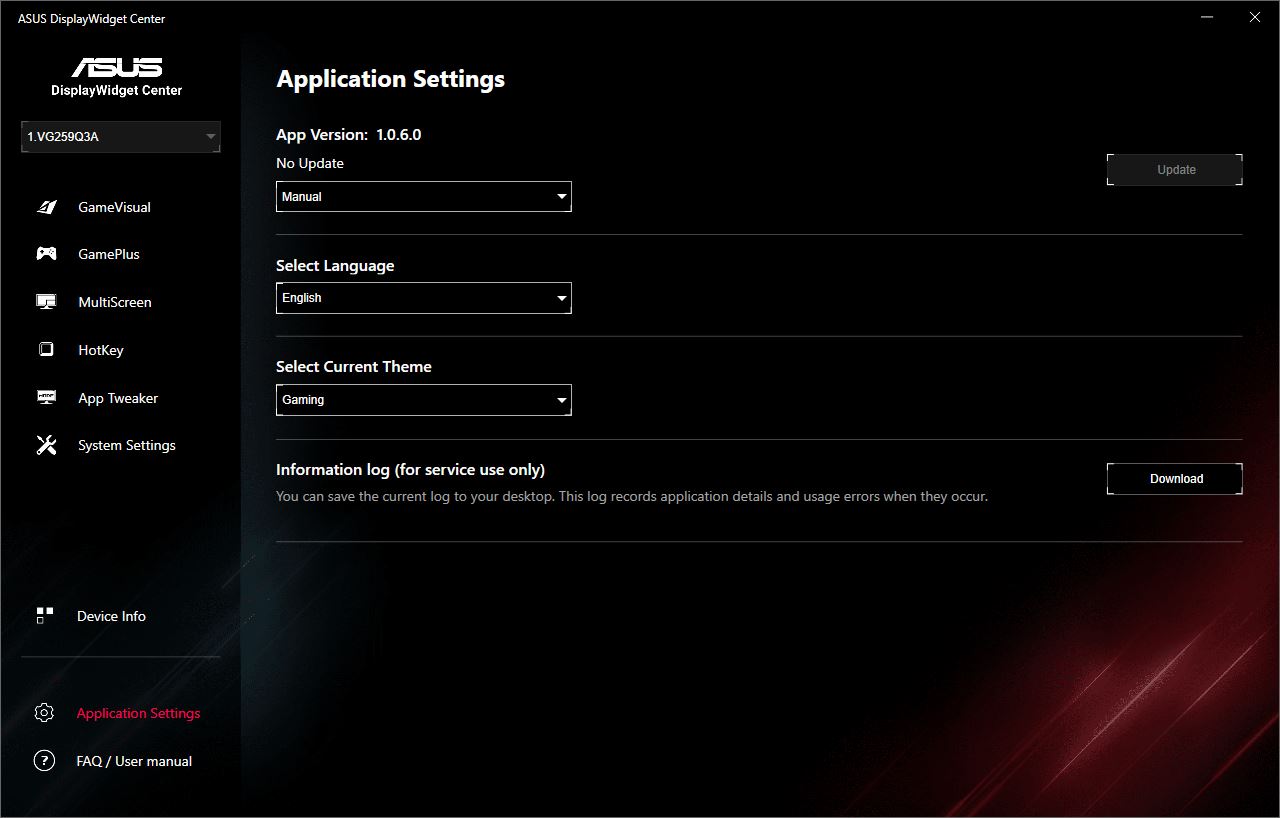This screenshot has width=1280, height=818.
Task: Open HotKey using its sidebar icon
Action: (46, 350)
